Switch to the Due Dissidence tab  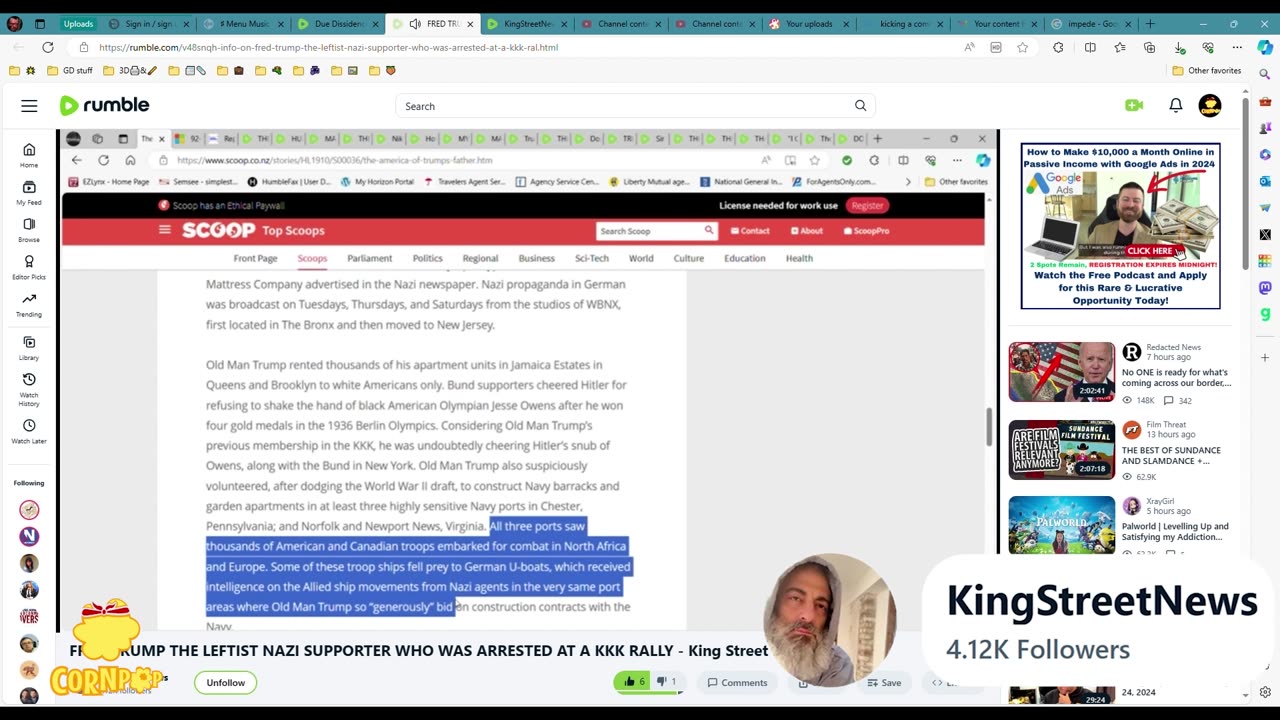coord(338,23)
